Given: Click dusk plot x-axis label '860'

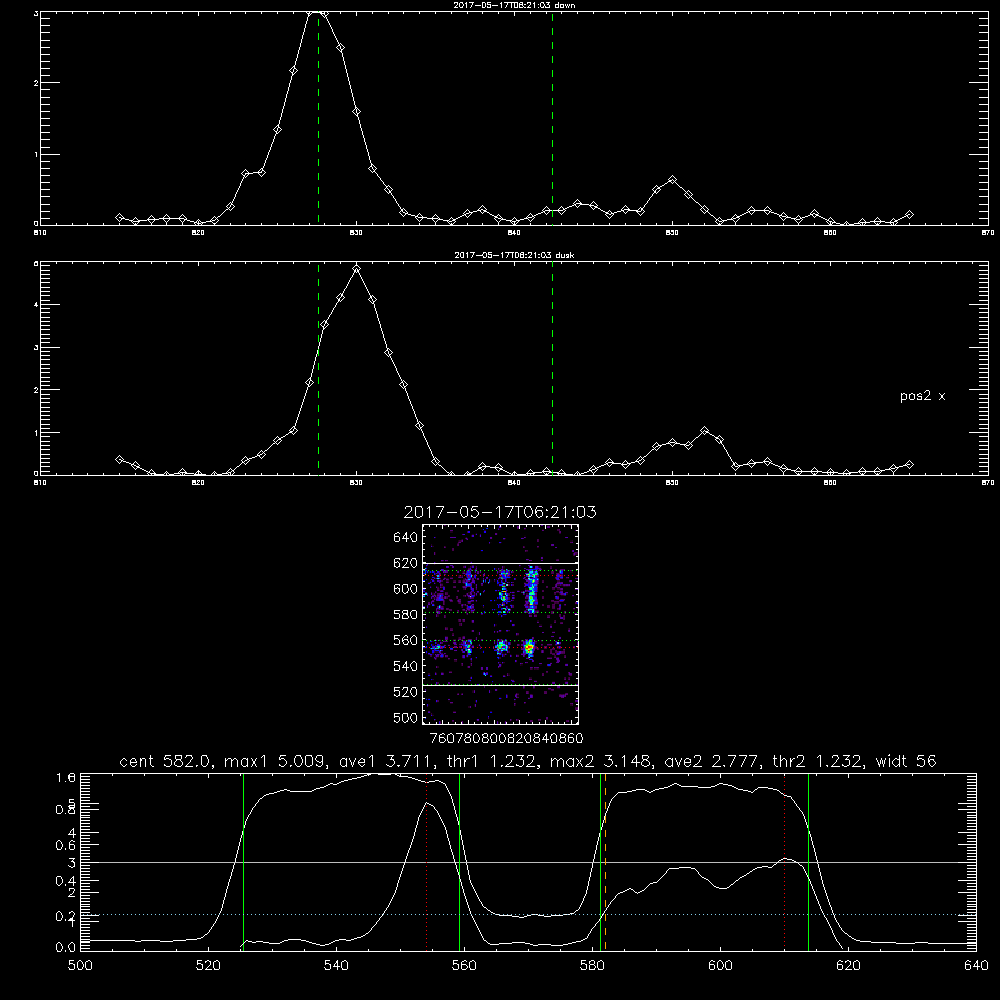Looking at the screenshot, I should (830, 483).
